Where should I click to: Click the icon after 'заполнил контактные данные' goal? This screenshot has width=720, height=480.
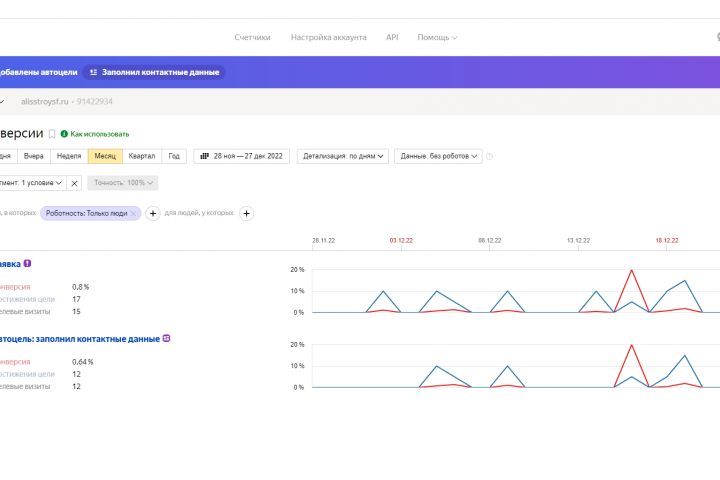(x=166, y=338)
